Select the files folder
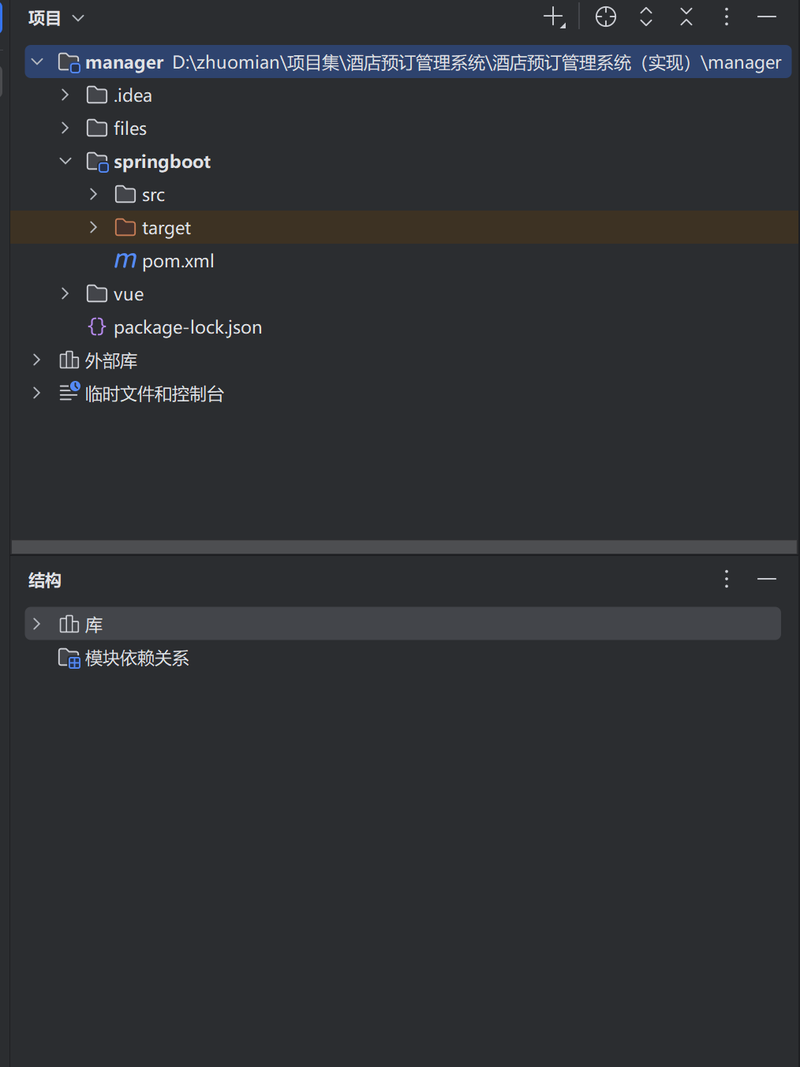 (129, 128)
